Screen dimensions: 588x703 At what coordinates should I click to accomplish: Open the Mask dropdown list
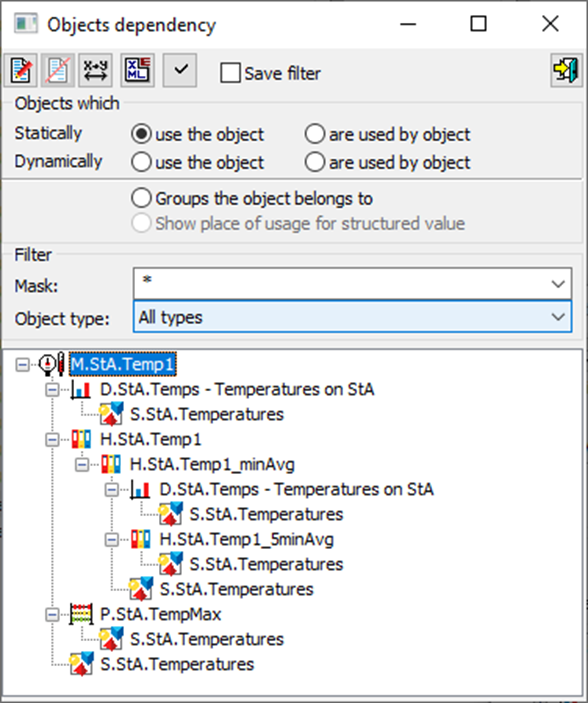pos(558,284)
